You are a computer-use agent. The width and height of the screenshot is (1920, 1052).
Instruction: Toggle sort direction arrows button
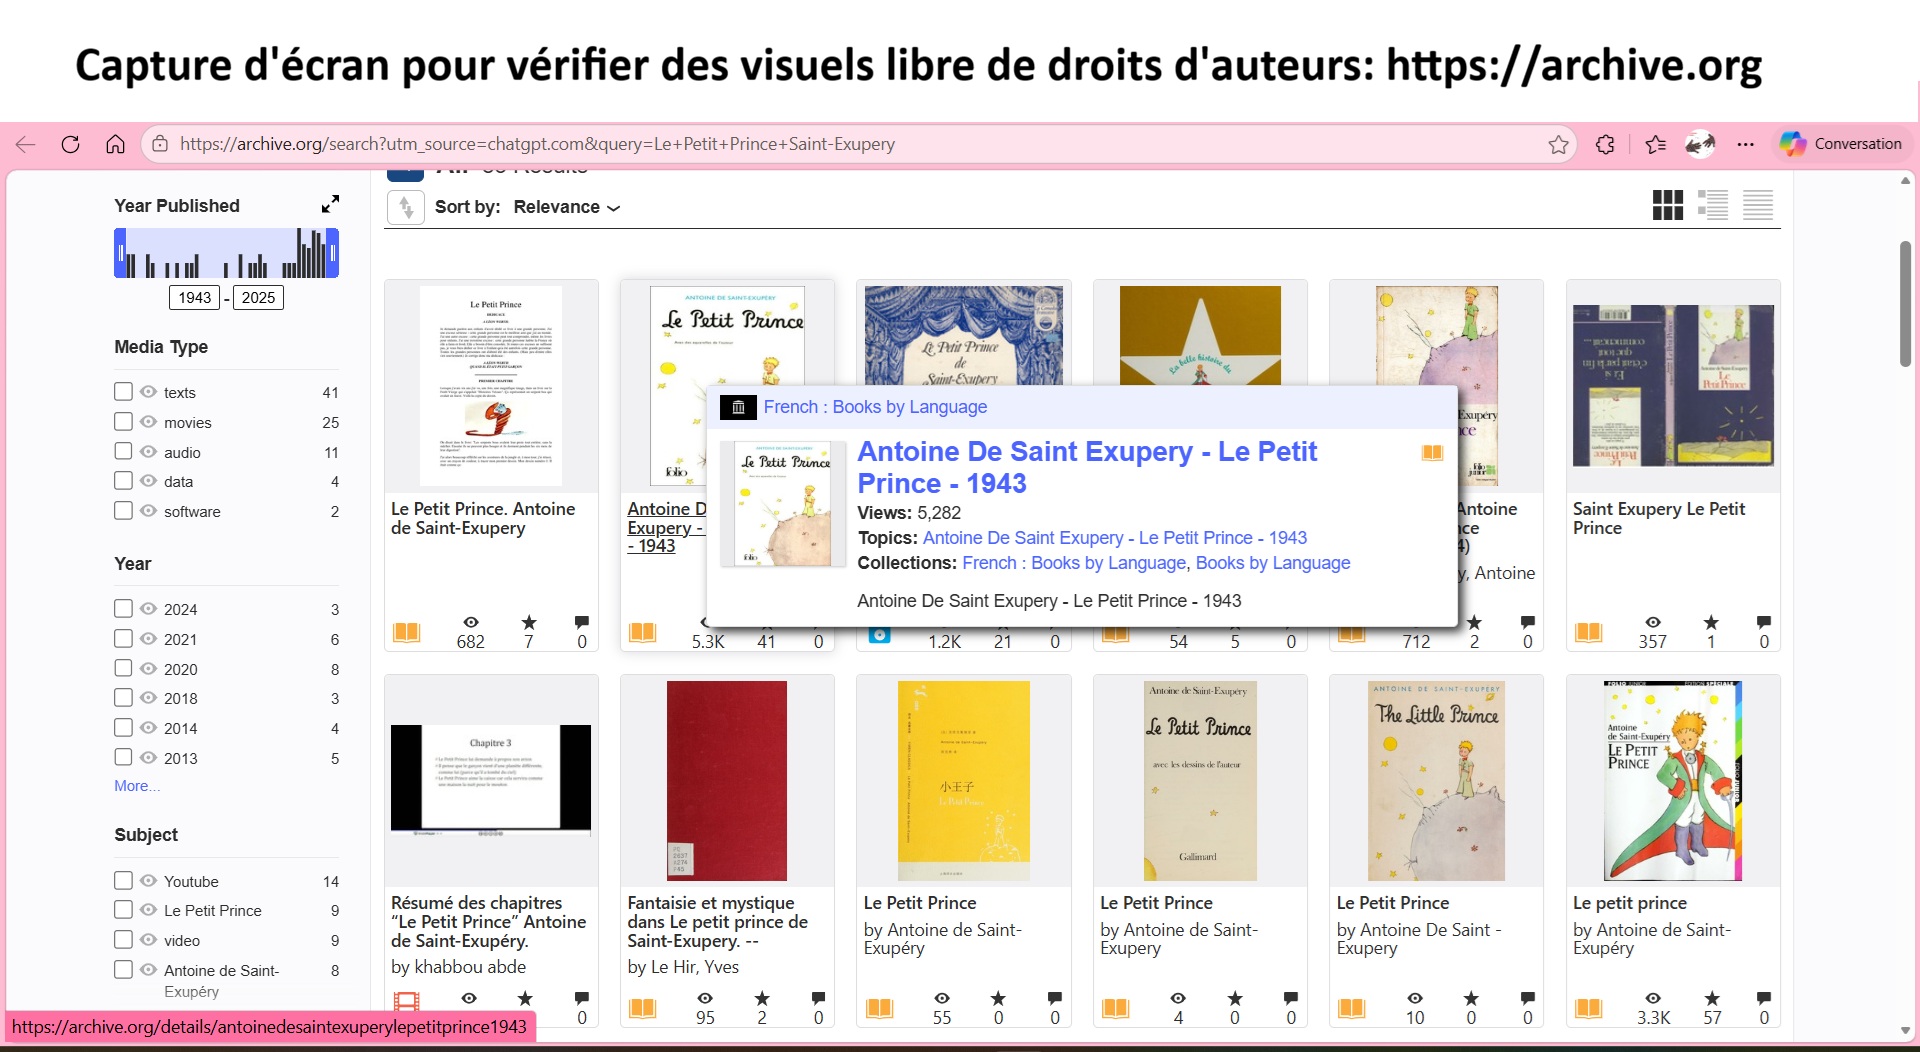pyautogui.click(x=405, y=207)
